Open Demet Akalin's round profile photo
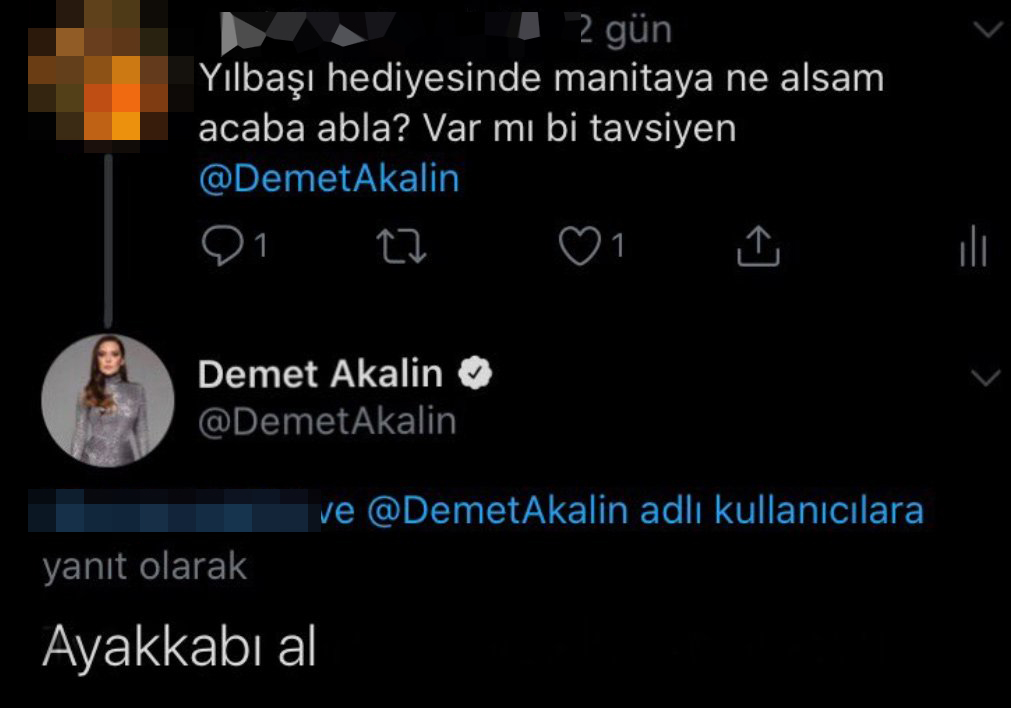The image size is (1011, 708). point(108,400)
